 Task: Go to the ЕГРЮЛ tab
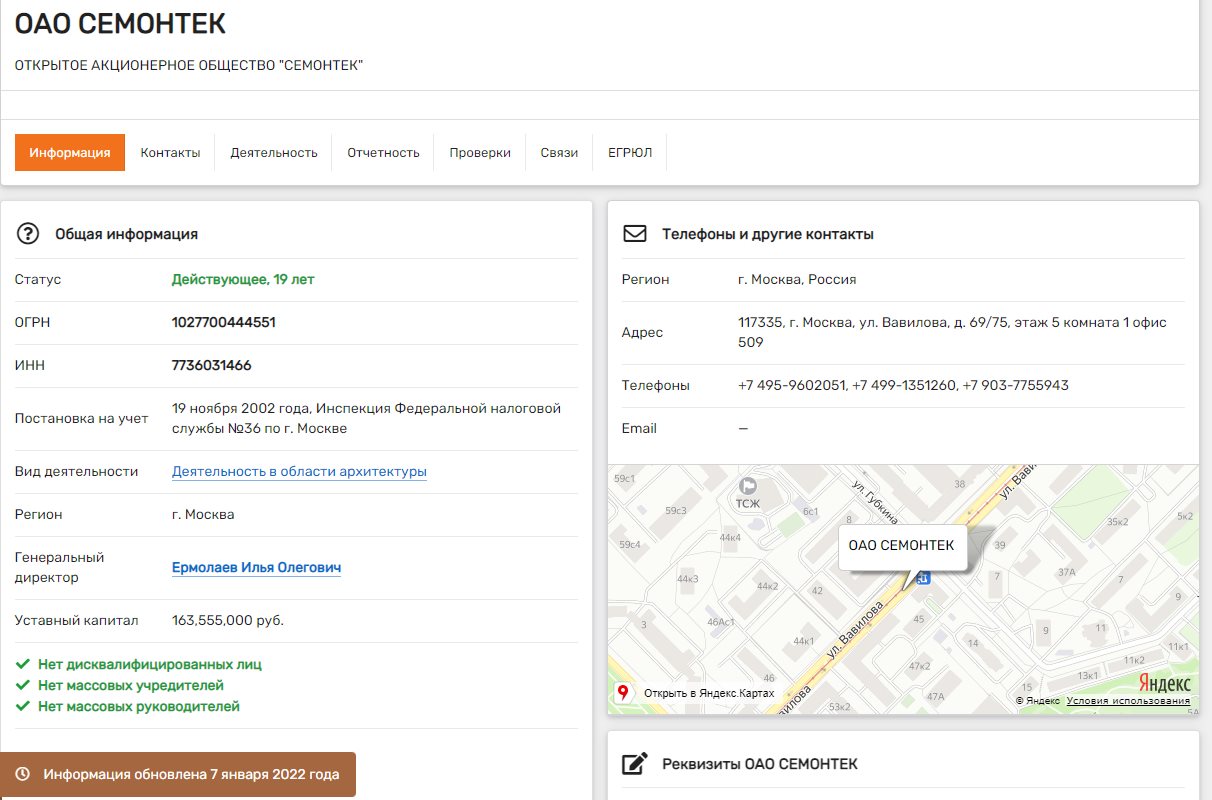[630, 153]
